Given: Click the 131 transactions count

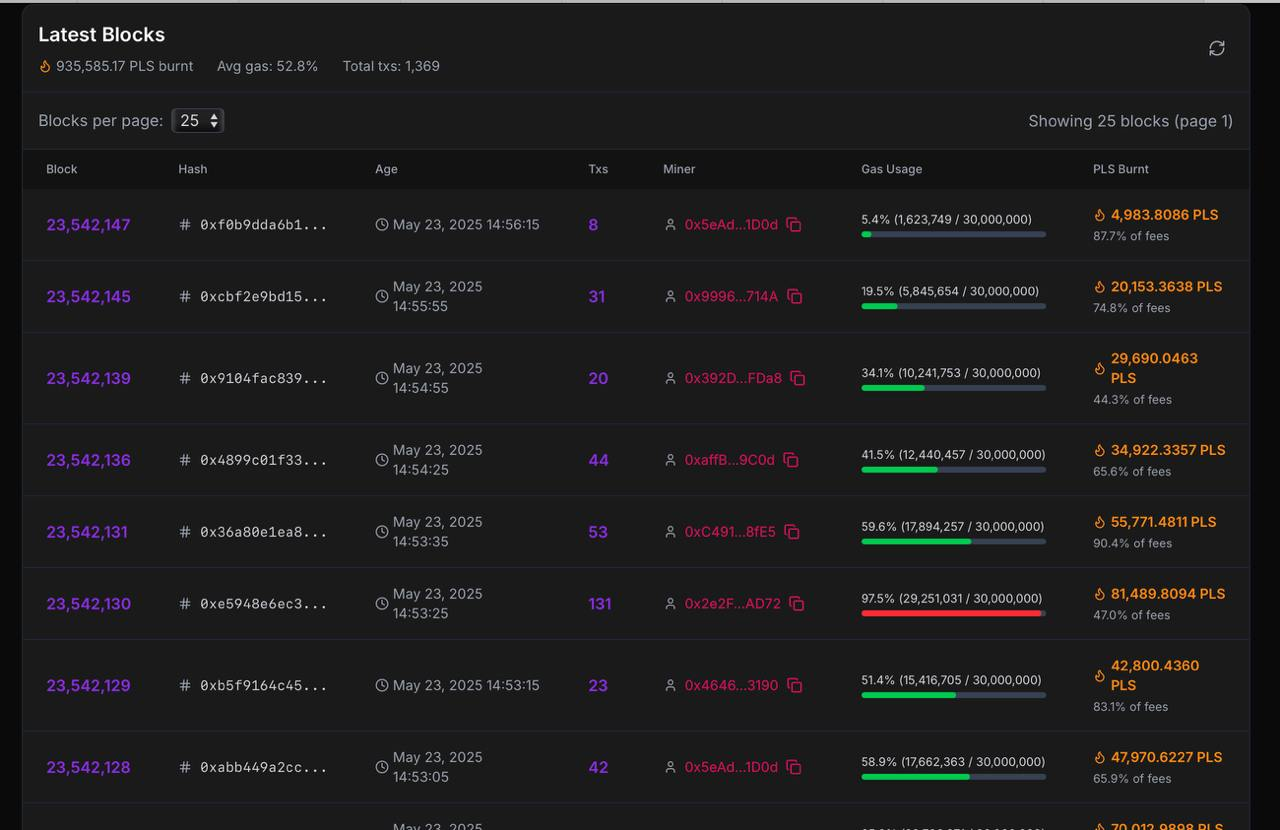Looking at the screenshot, I should point(600,604).
